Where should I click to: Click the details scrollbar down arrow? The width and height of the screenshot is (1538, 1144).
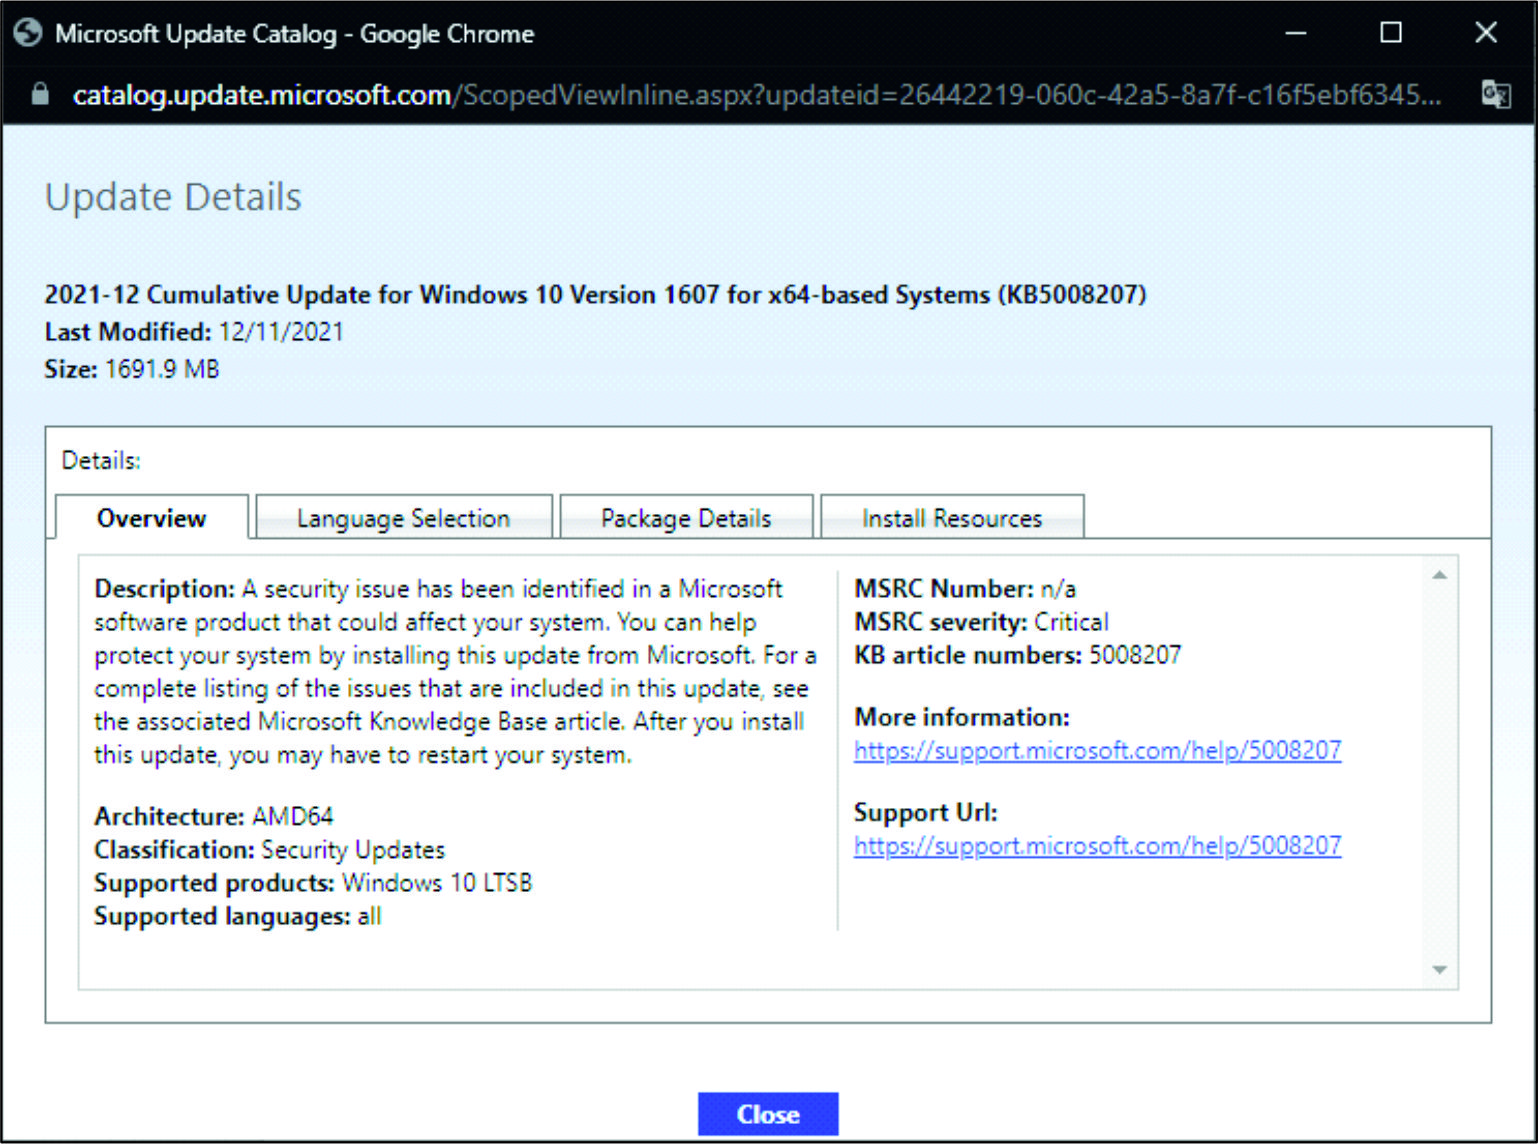tap(1440, 969)
